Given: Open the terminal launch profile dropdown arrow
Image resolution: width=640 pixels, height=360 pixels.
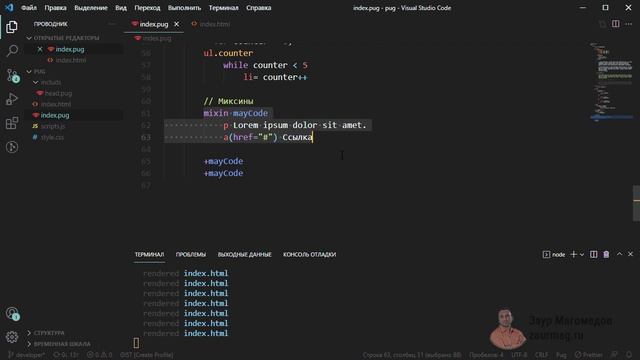Looking at the screenshot, I should (x=582, y=254).
